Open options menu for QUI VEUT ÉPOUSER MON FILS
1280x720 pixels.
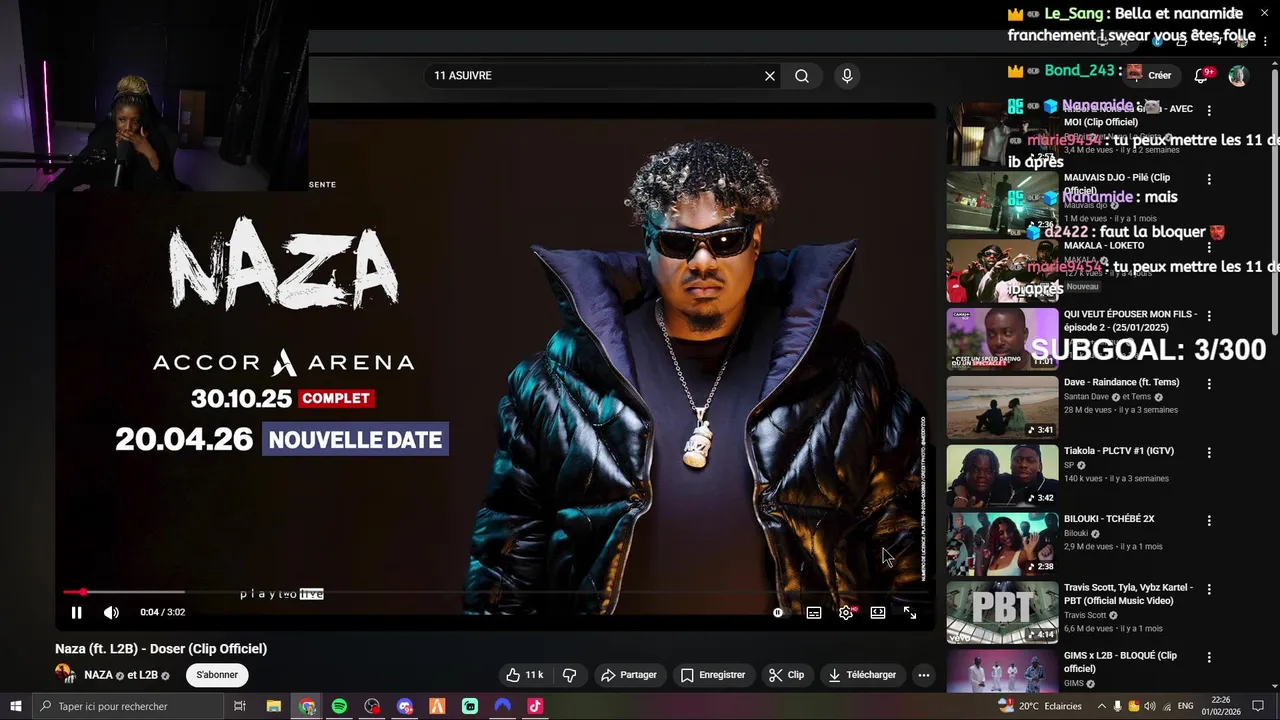(x=1209, y=315)
